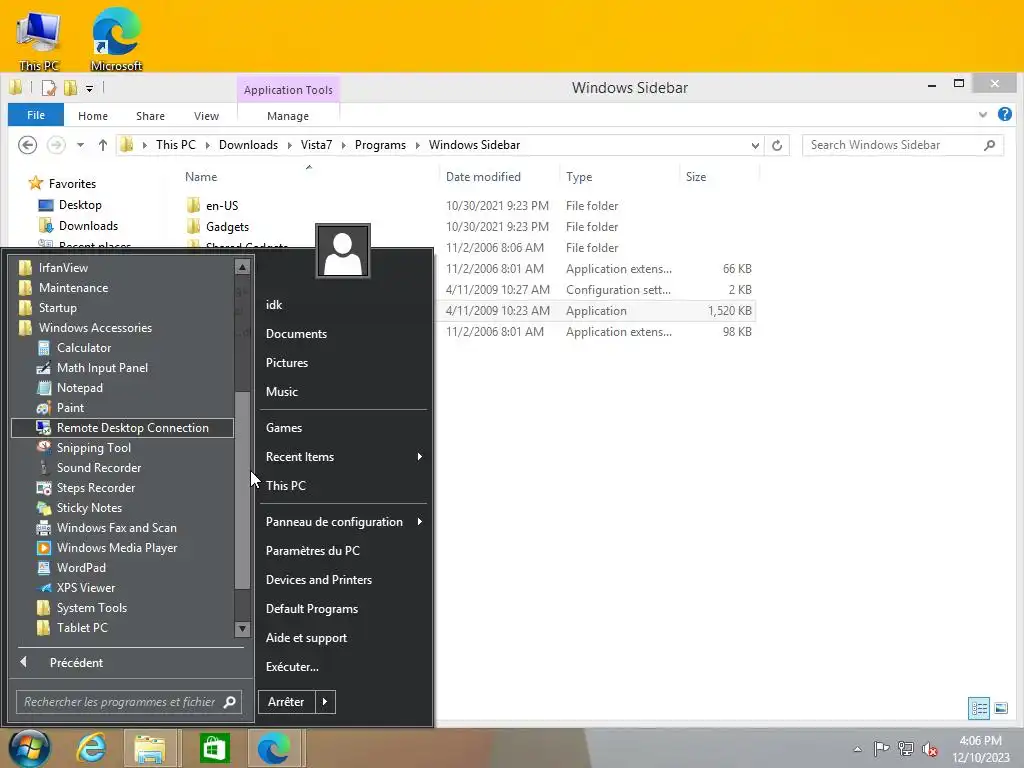Select Exécuter... to run a command
This screenshot has height=768, width=1024.
292,667
